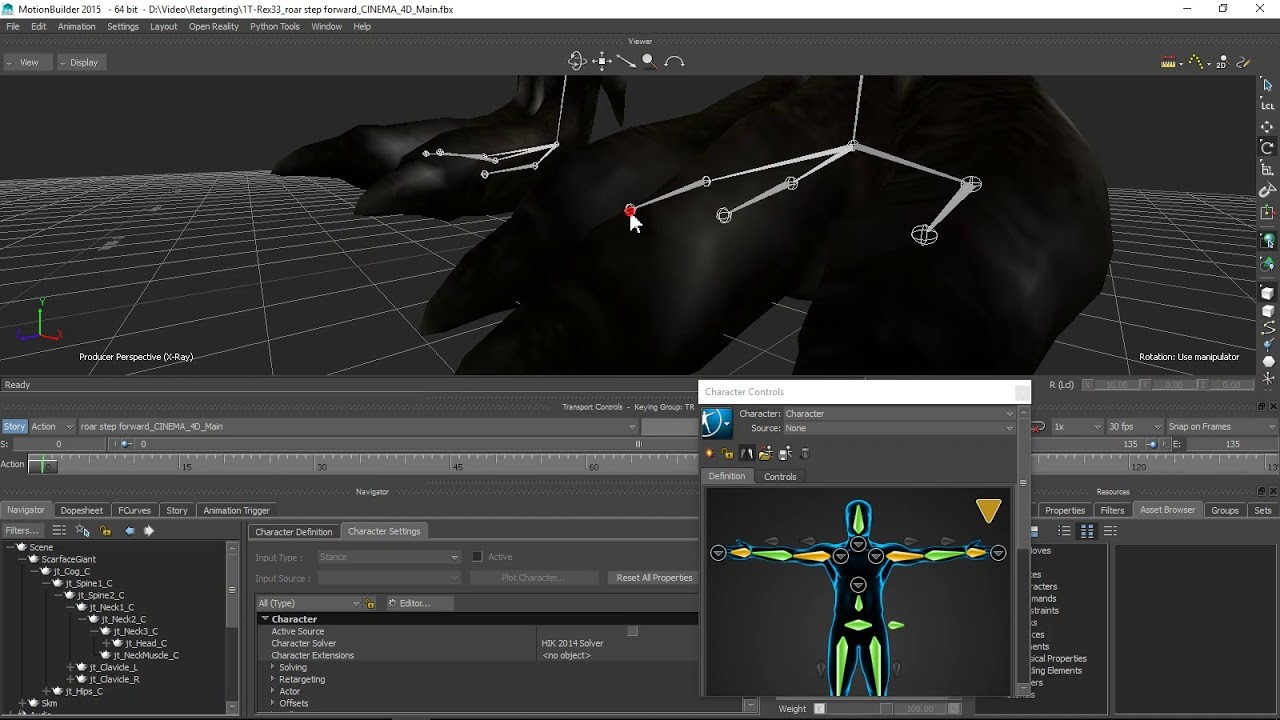Switch to the Dopesheet panel tab
Viewport: 1280px width, 720px height.
pyautogui.click(x=82, y=510)
